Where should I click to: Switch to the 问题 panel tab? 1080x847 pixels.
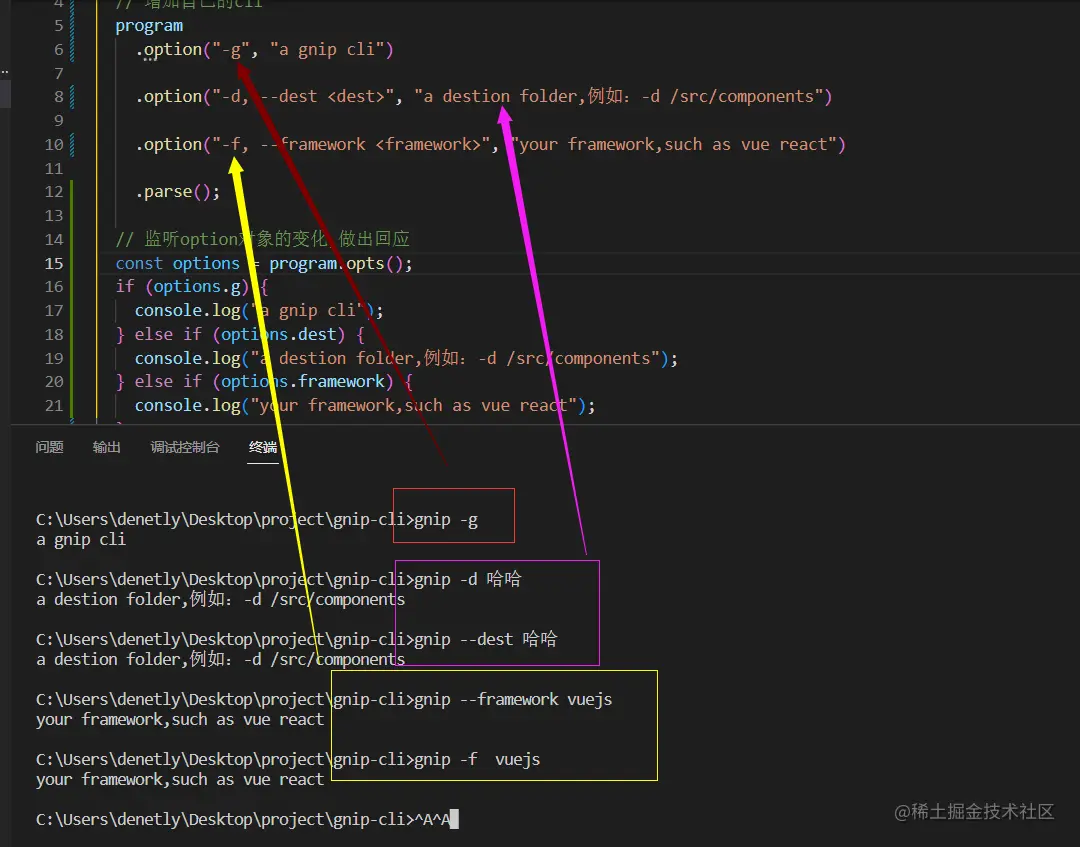(x=49, y=448)
